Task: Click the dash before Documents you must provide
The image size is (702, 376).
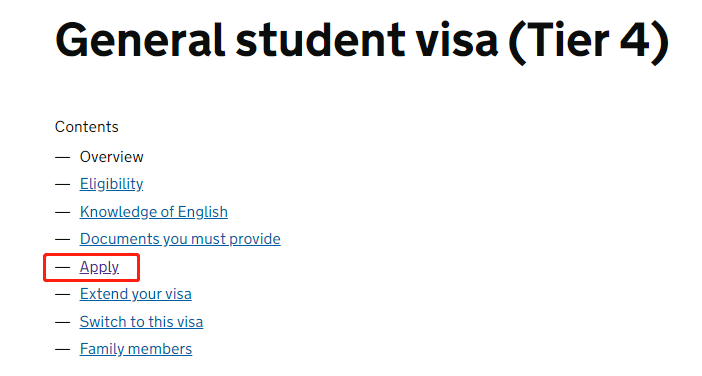Action: click(63, 239)
